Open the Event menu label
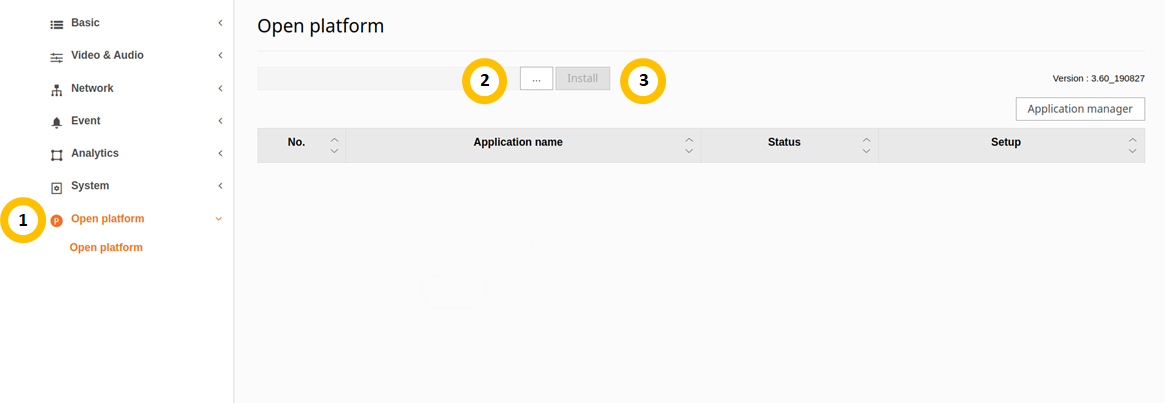The height and width of the screenshot is (403, 1169). coord(85,121)
